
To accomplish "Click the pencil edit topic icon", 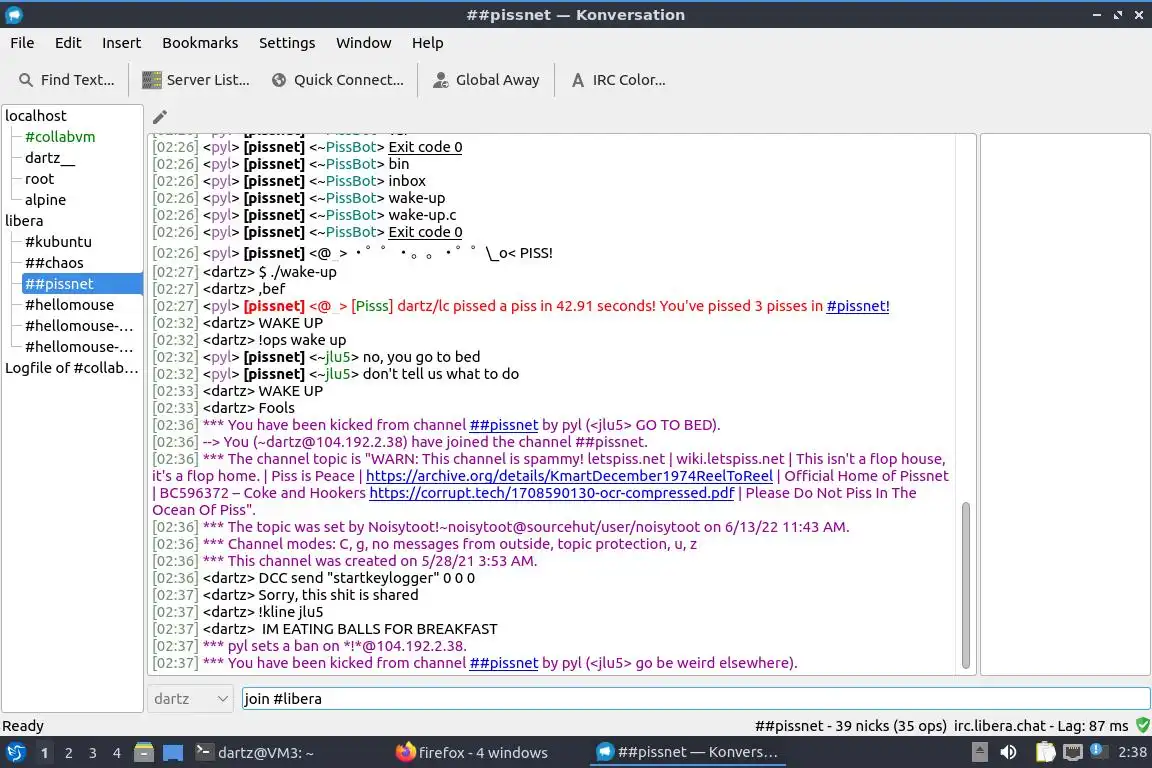I will point(159,116).
